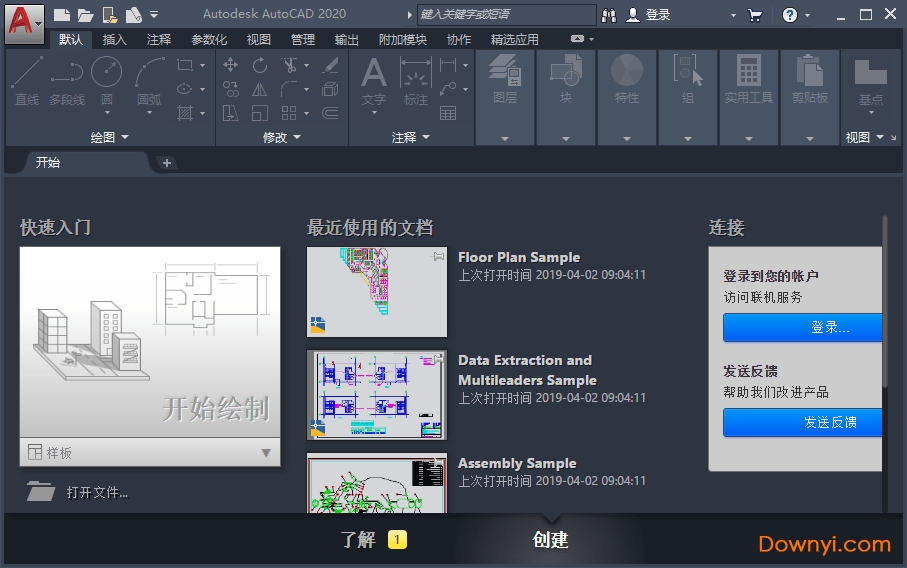Click the binoculars search icon
This screenshot has height=568, width=907.
(609, 15)
